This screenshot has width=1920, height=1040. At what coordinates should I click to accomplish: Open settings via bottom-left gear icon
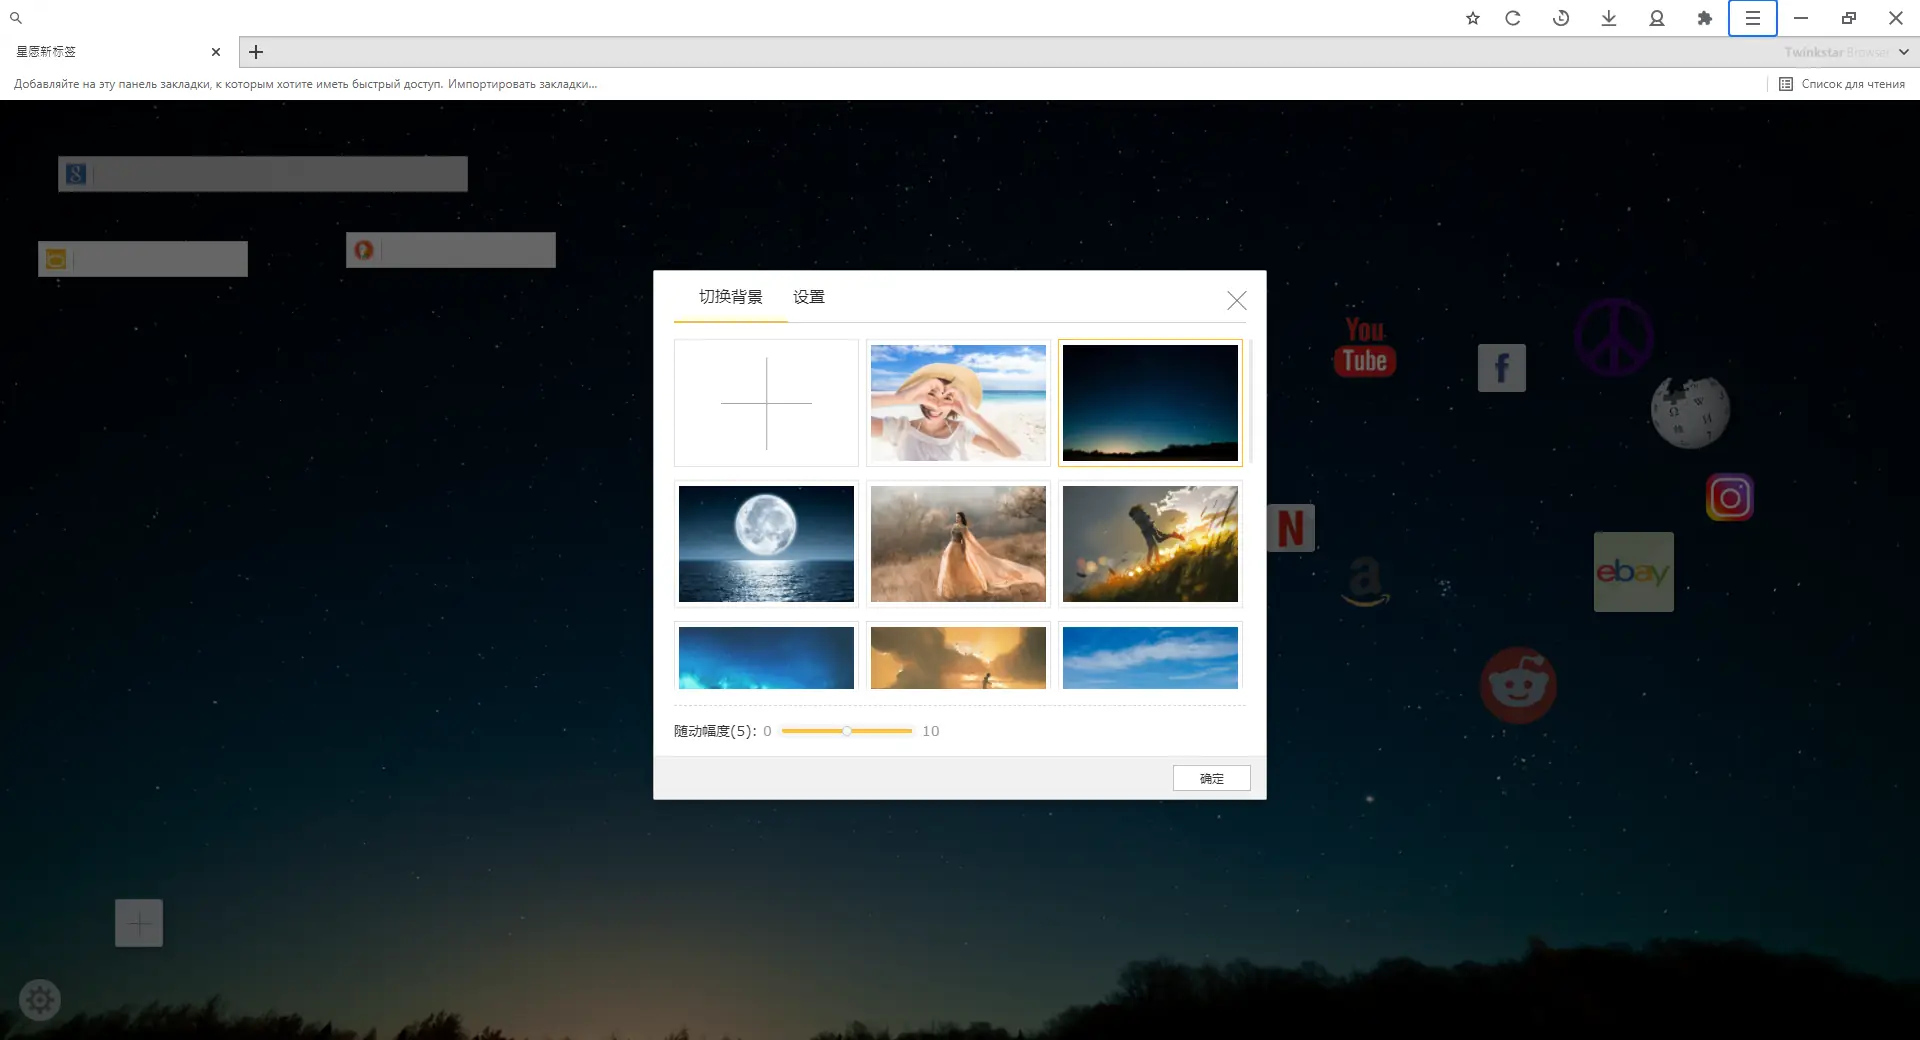point(40,999)
